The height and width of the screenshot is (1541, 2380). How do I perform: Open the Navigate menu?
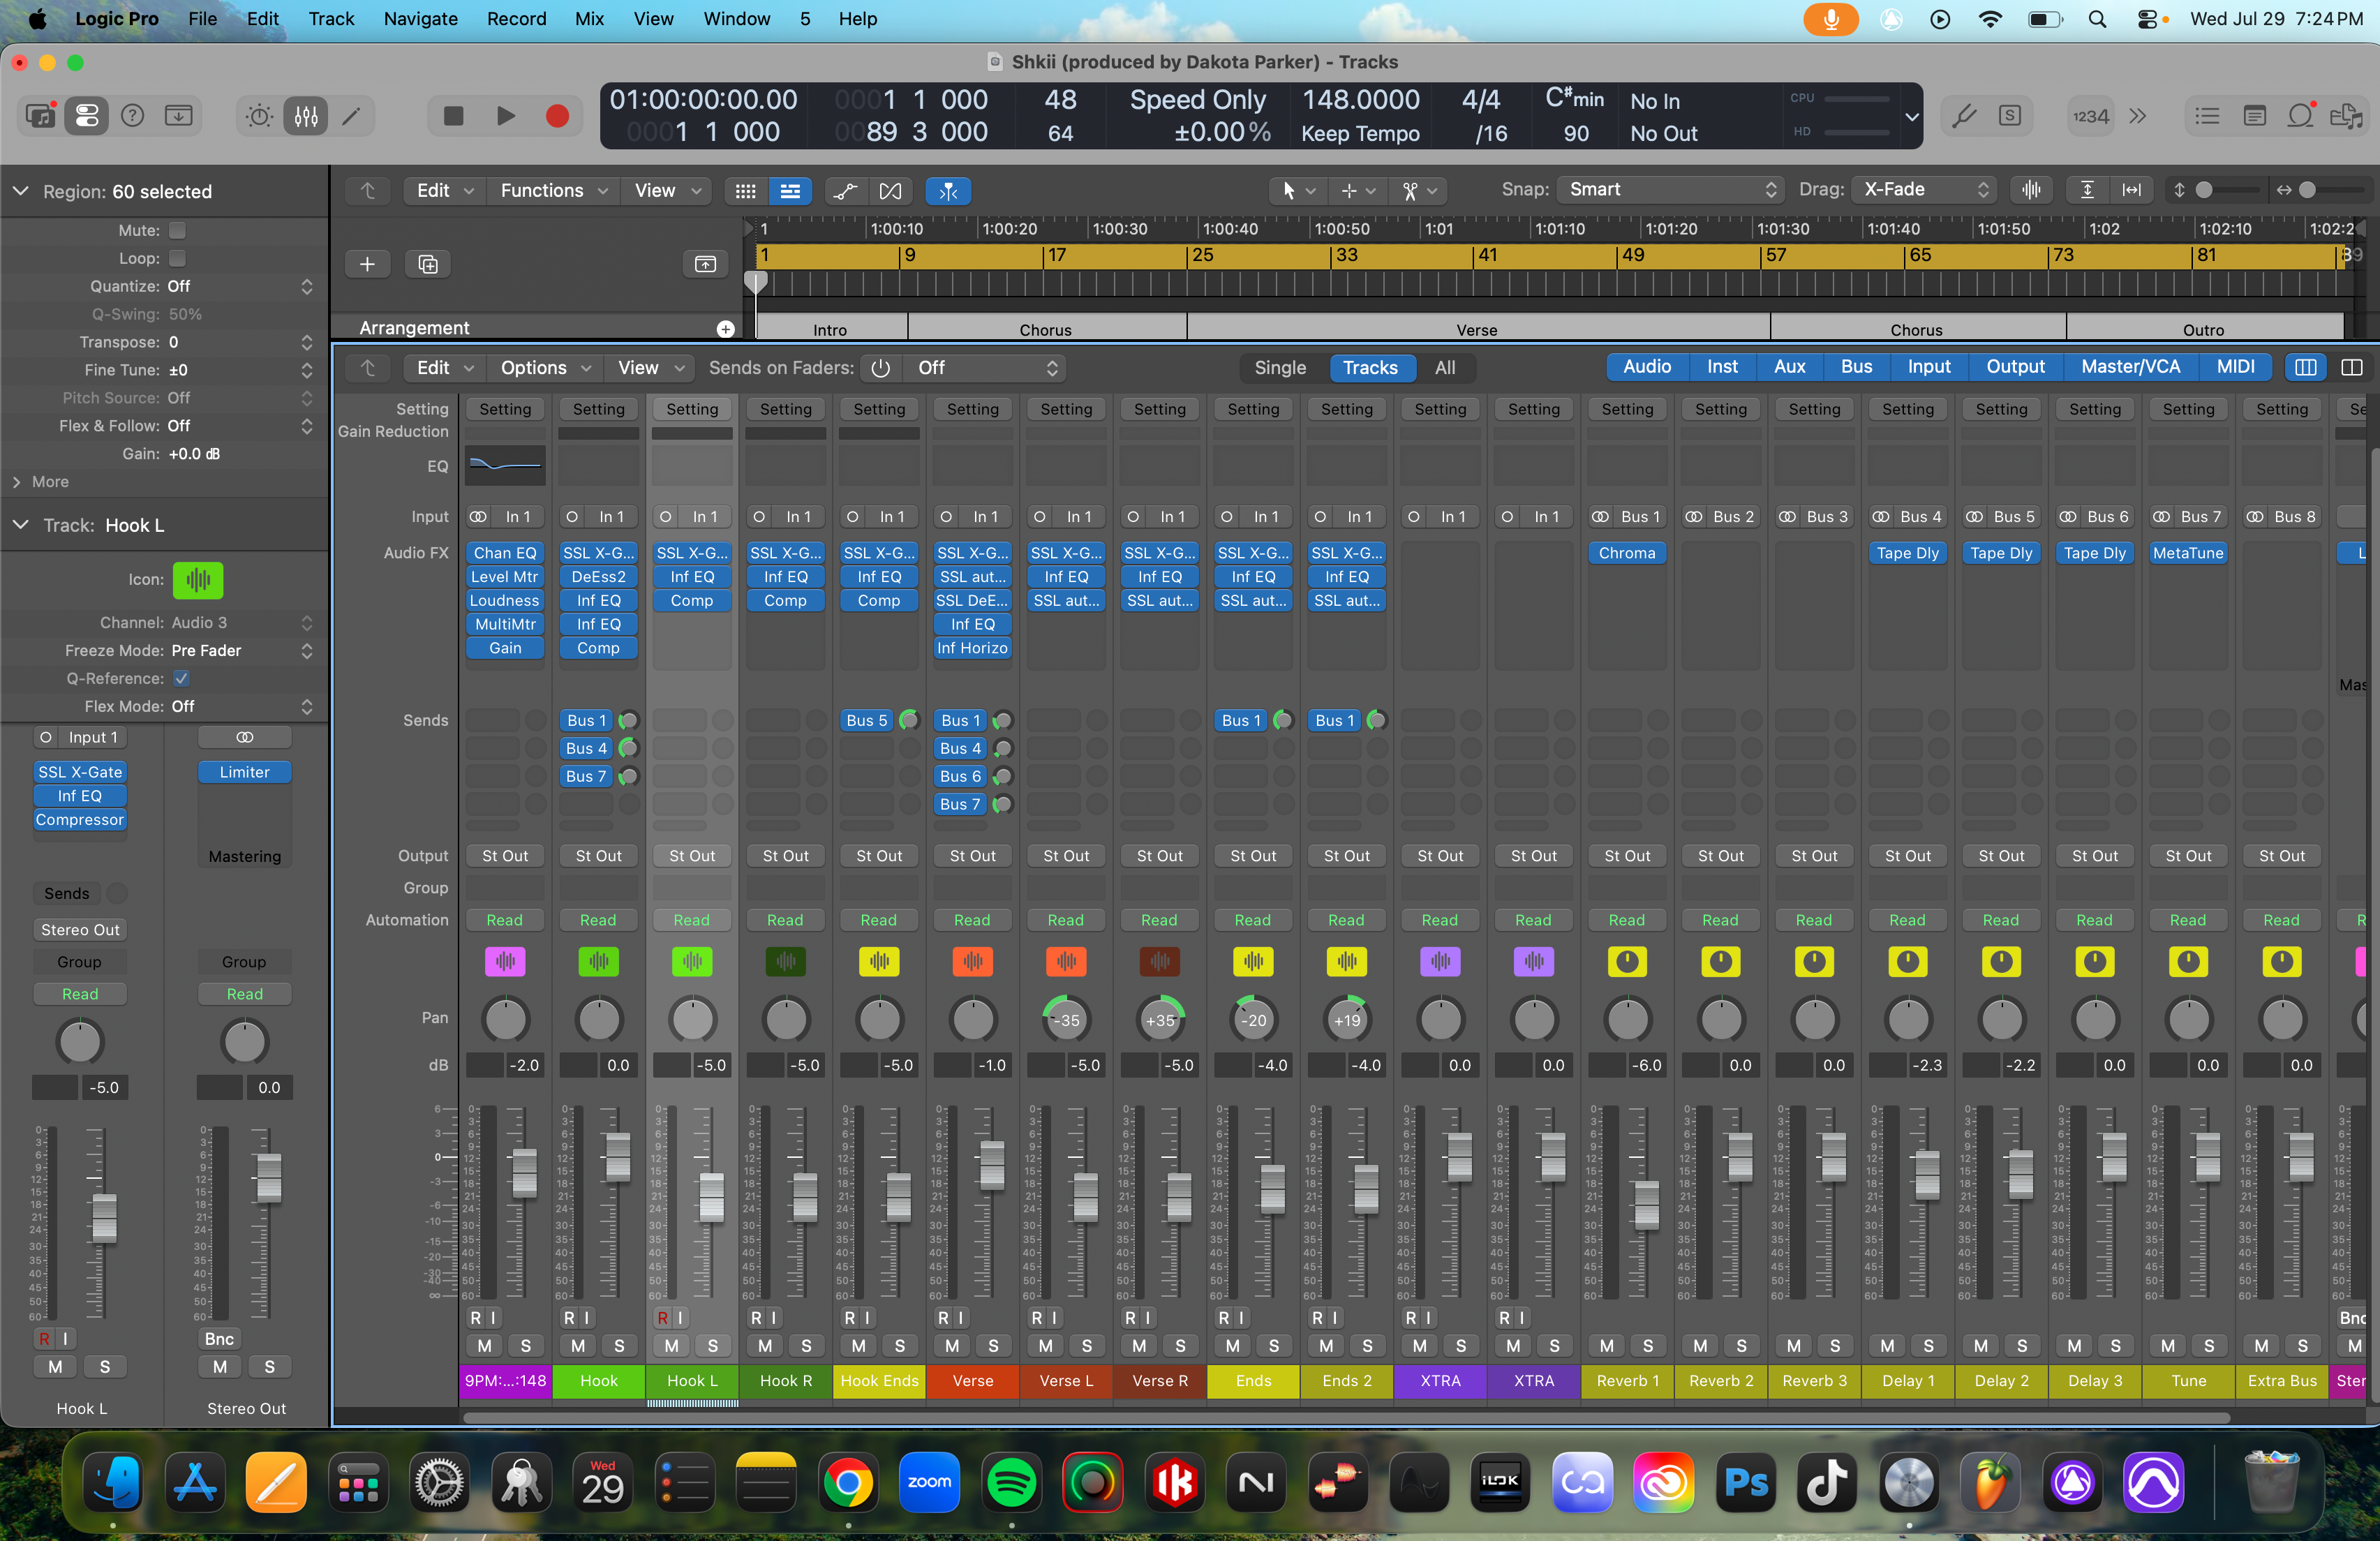420,18
